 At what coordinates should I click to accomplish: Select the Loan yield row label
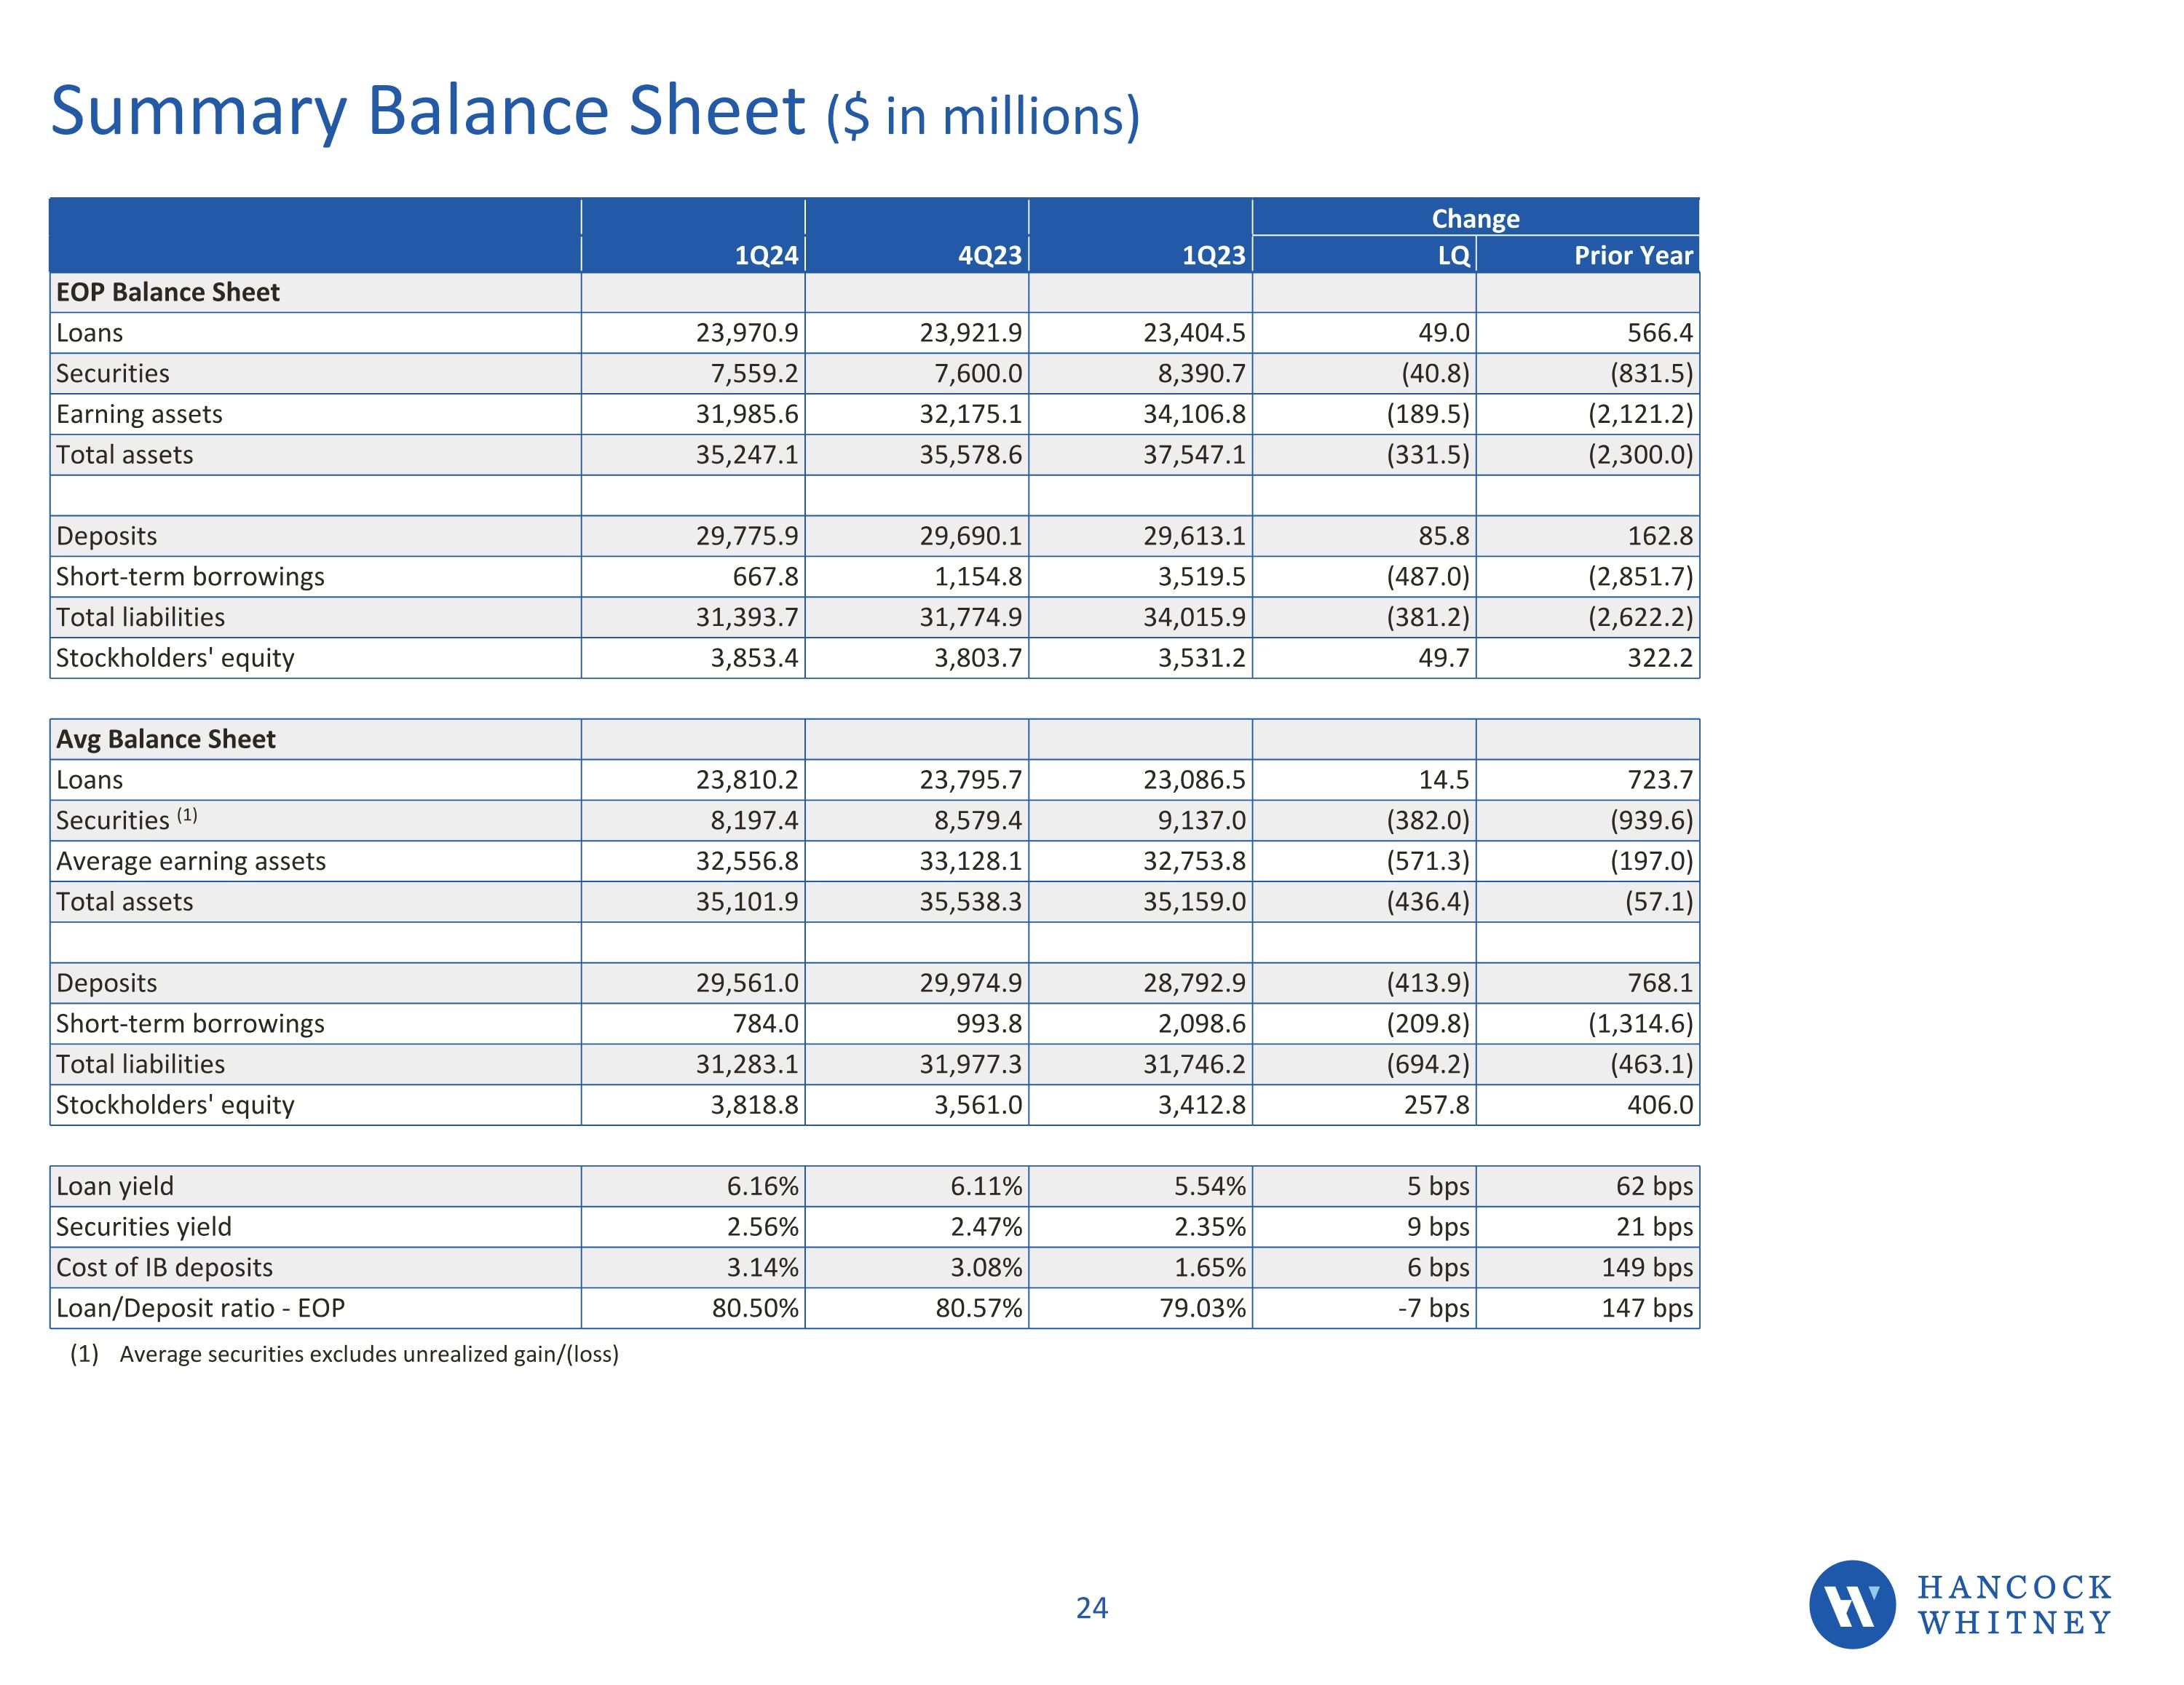[115, 1186]
